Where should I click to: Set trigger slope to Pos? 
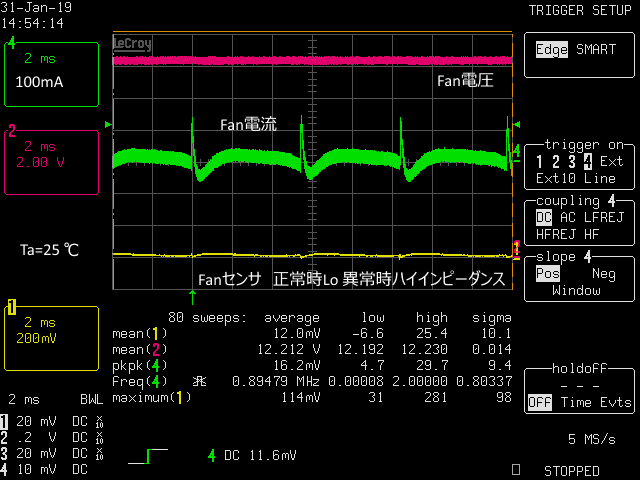(x=548, y=273)
